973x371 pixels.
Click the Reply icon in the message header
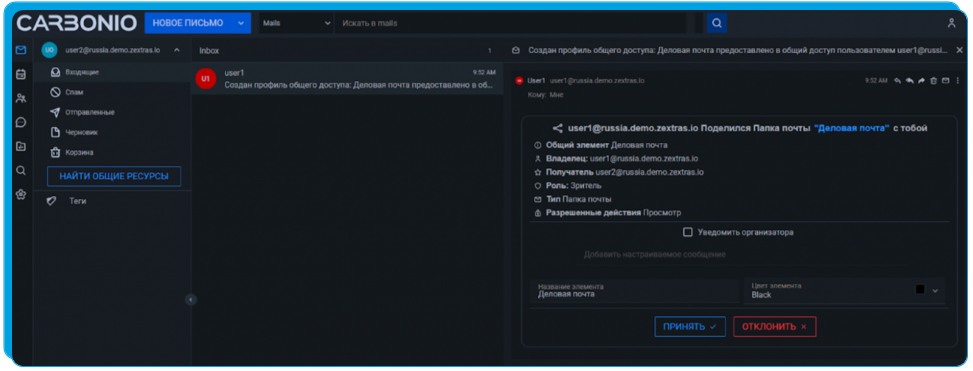[897, 81]
